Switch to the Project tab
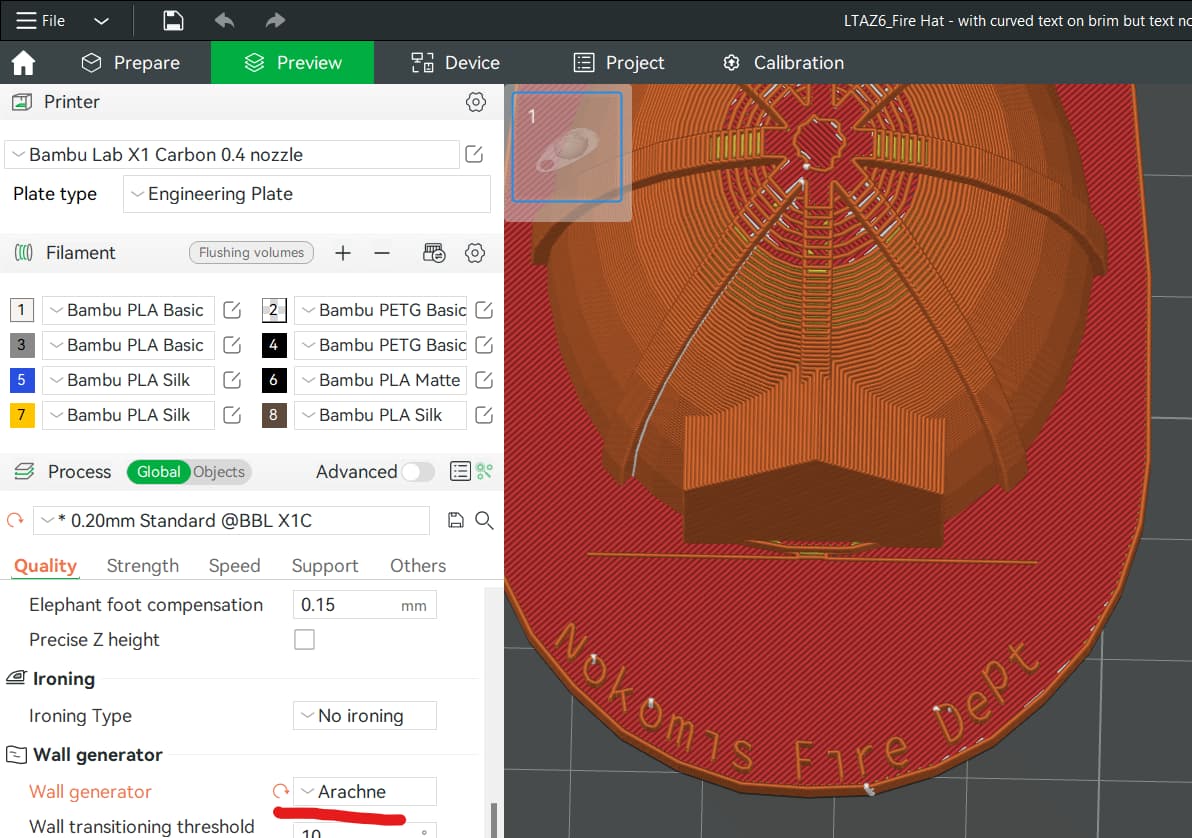 pyautogui.click(x=619, y=62)
